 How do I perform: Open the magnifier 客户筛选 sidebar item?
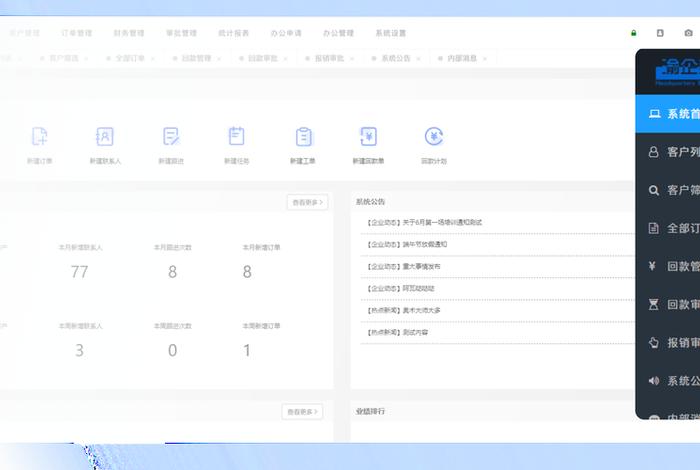click(x=667, y=190)
